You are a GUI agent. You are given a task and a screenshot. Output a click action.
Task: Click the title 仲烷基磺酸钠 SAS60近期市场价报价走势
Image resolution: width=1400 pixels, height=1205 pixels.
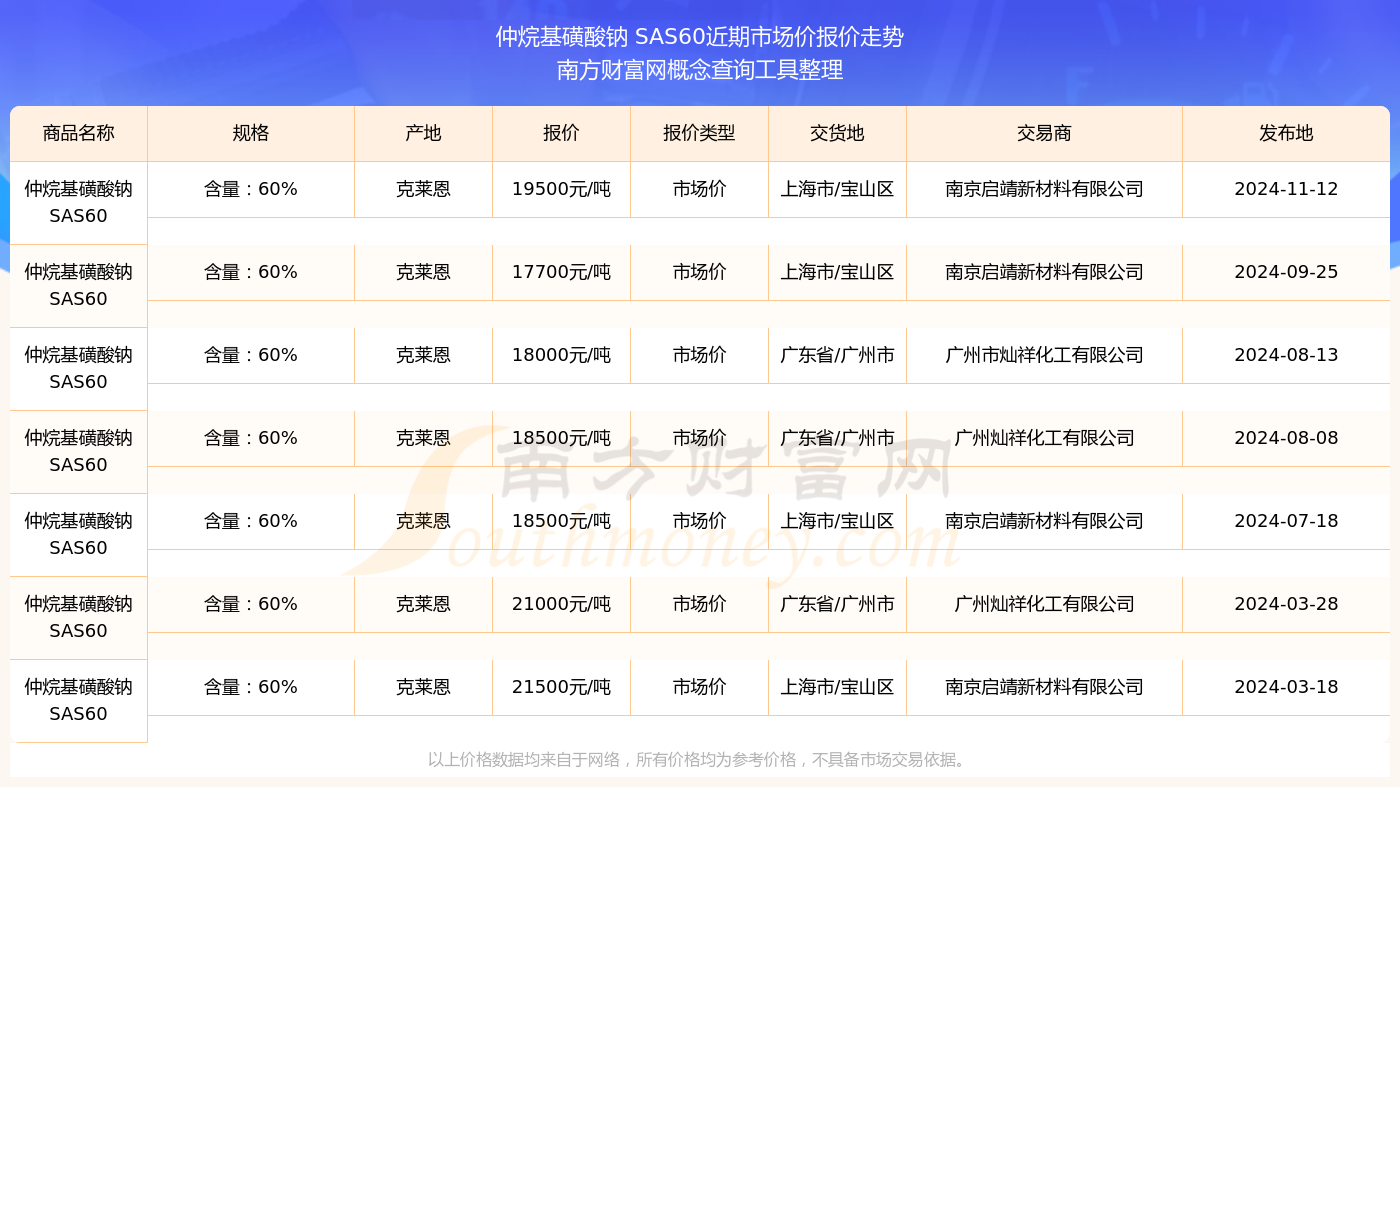pyautogui.click(x=700, y=38)
